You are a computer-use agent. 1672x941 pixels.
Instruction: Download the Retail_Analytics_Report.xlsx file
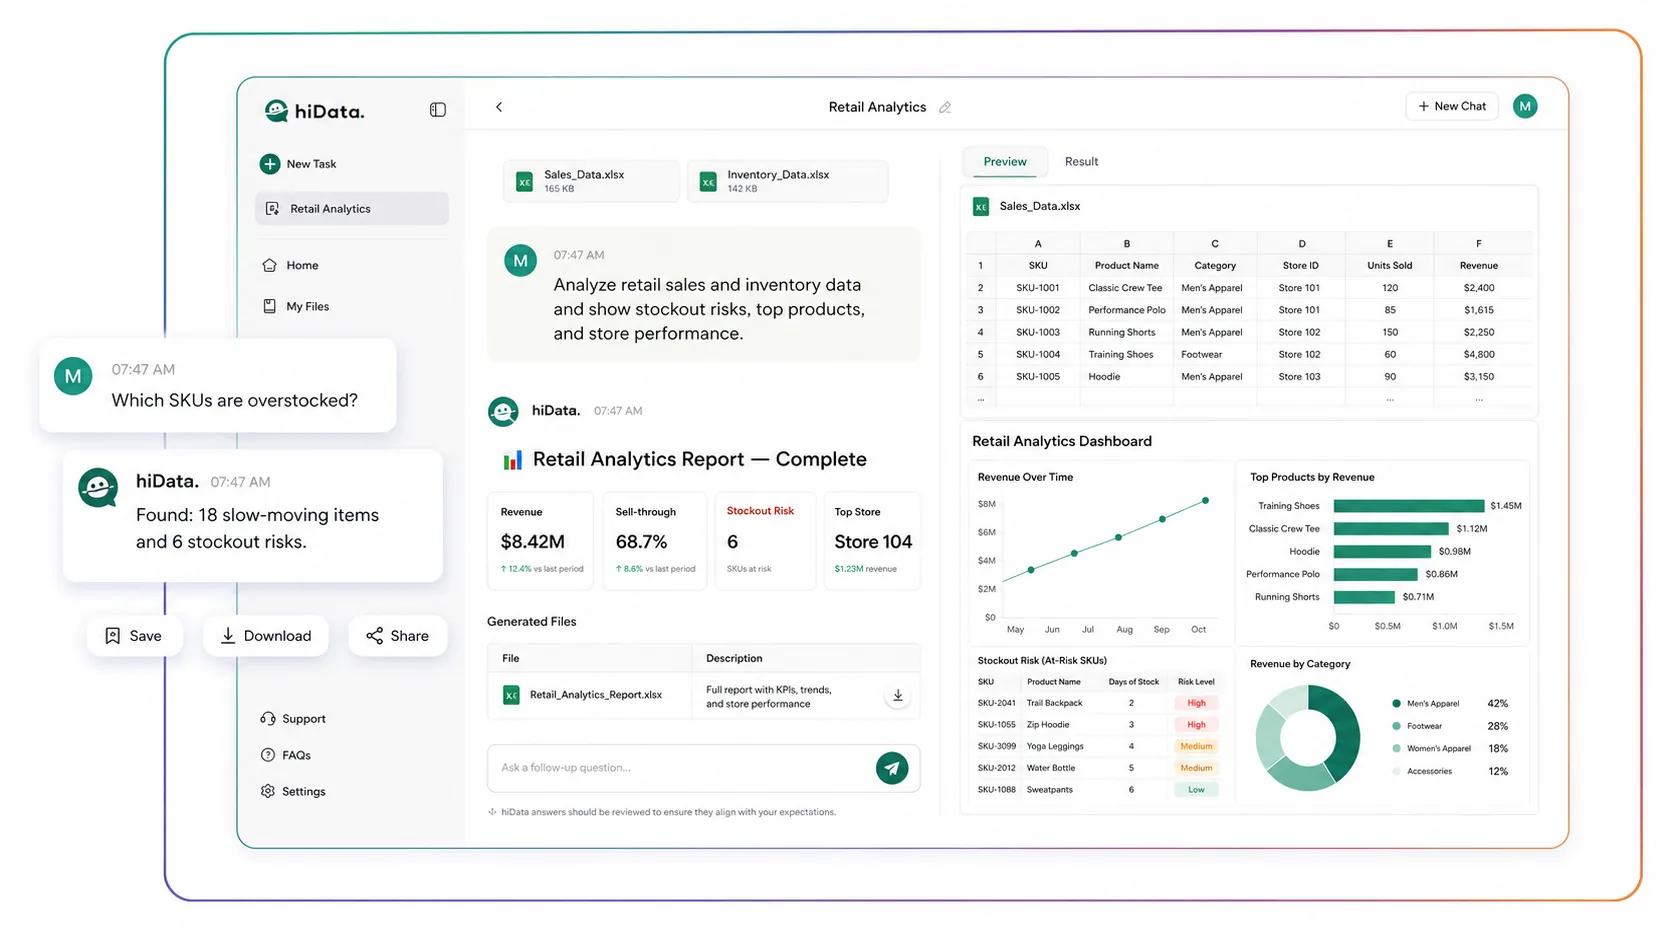click(898, 696)
